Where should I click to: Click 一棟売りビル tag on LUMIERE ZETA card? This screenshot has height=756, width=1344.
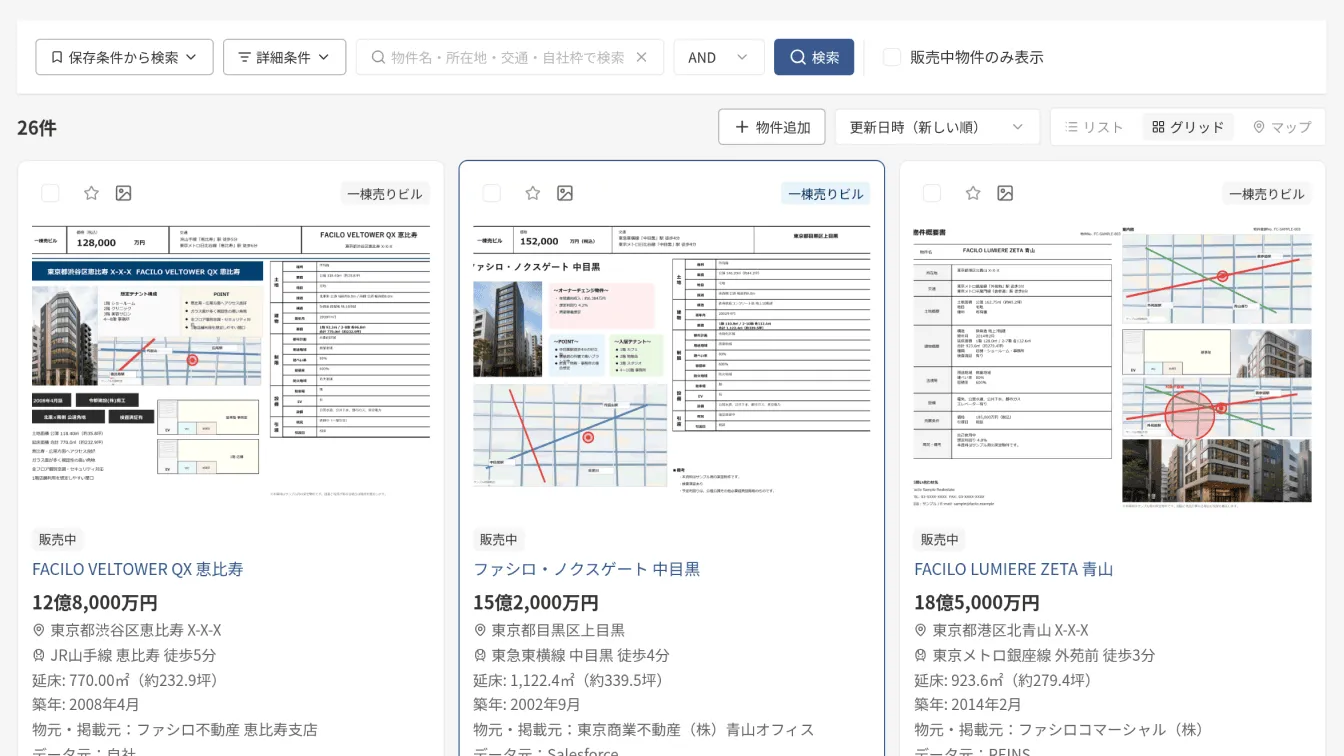tap(1267, 194)
